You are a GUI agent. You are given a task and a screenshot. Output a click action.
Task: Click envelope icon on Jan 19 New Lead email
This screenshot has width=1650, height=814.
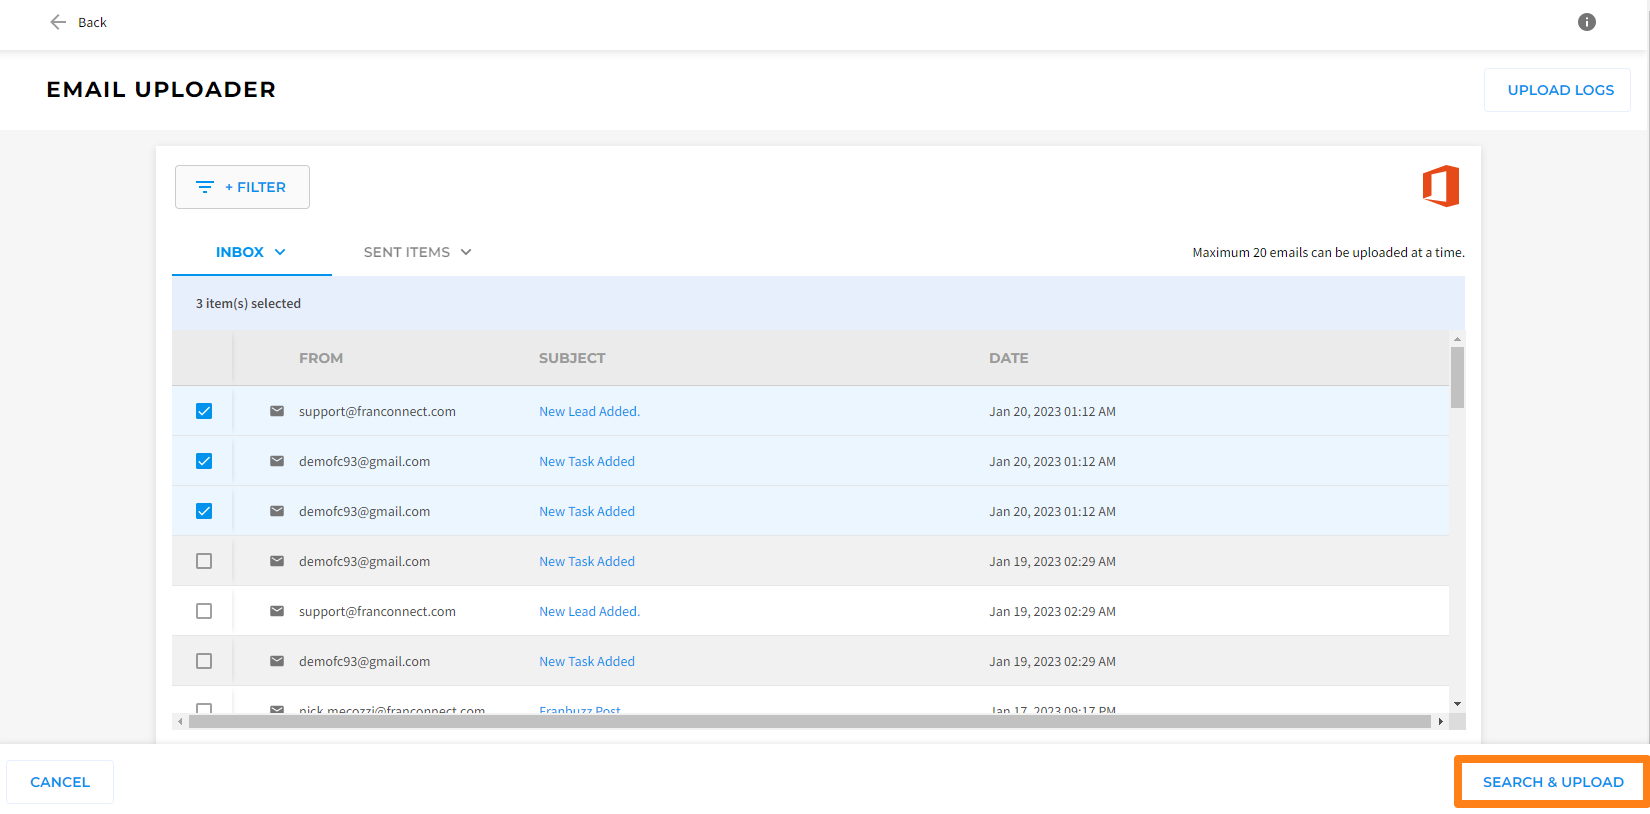coord(277,611)
